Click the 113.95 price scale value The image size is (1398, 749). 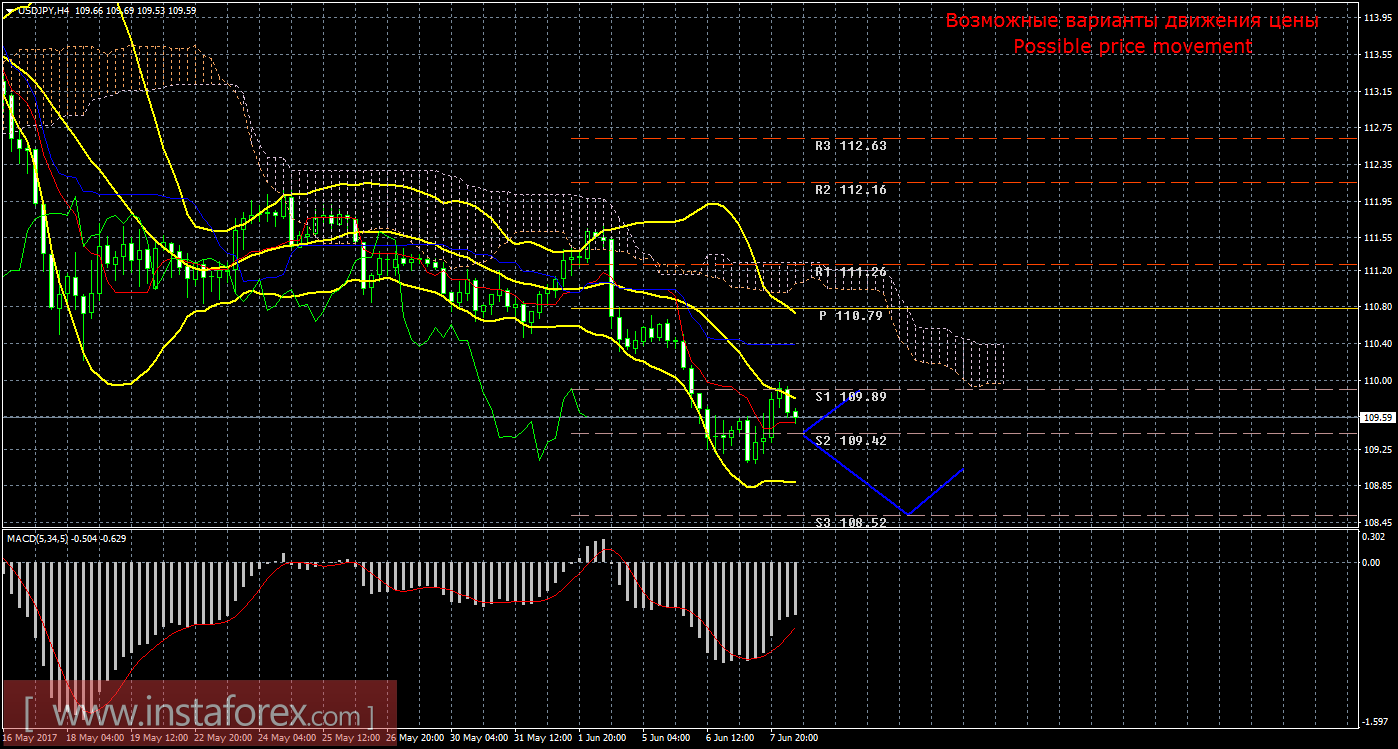(x=1378, y=18)
